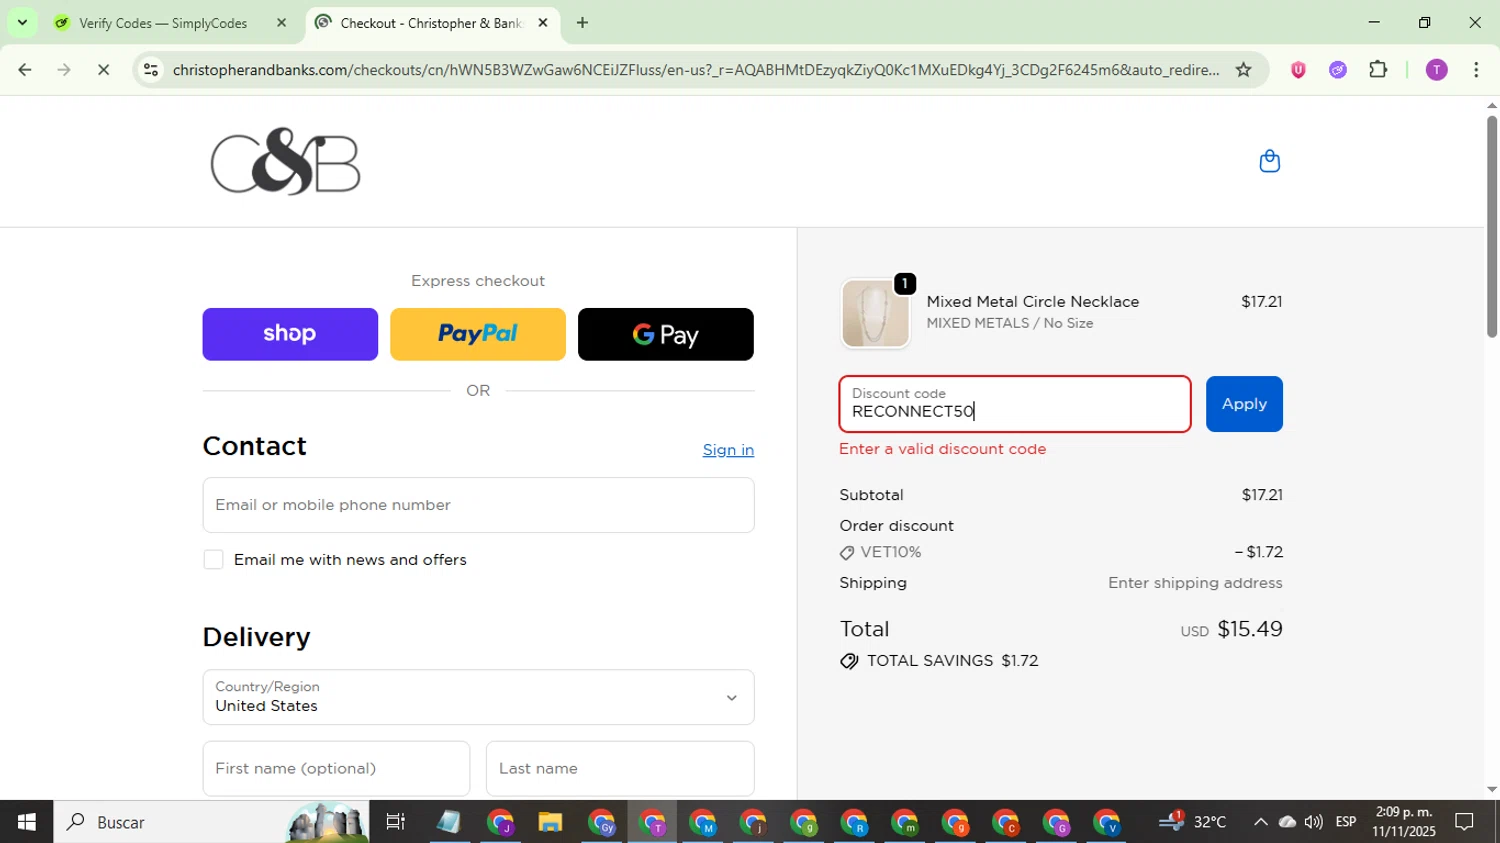Open the volume control in system tray

1314,822
